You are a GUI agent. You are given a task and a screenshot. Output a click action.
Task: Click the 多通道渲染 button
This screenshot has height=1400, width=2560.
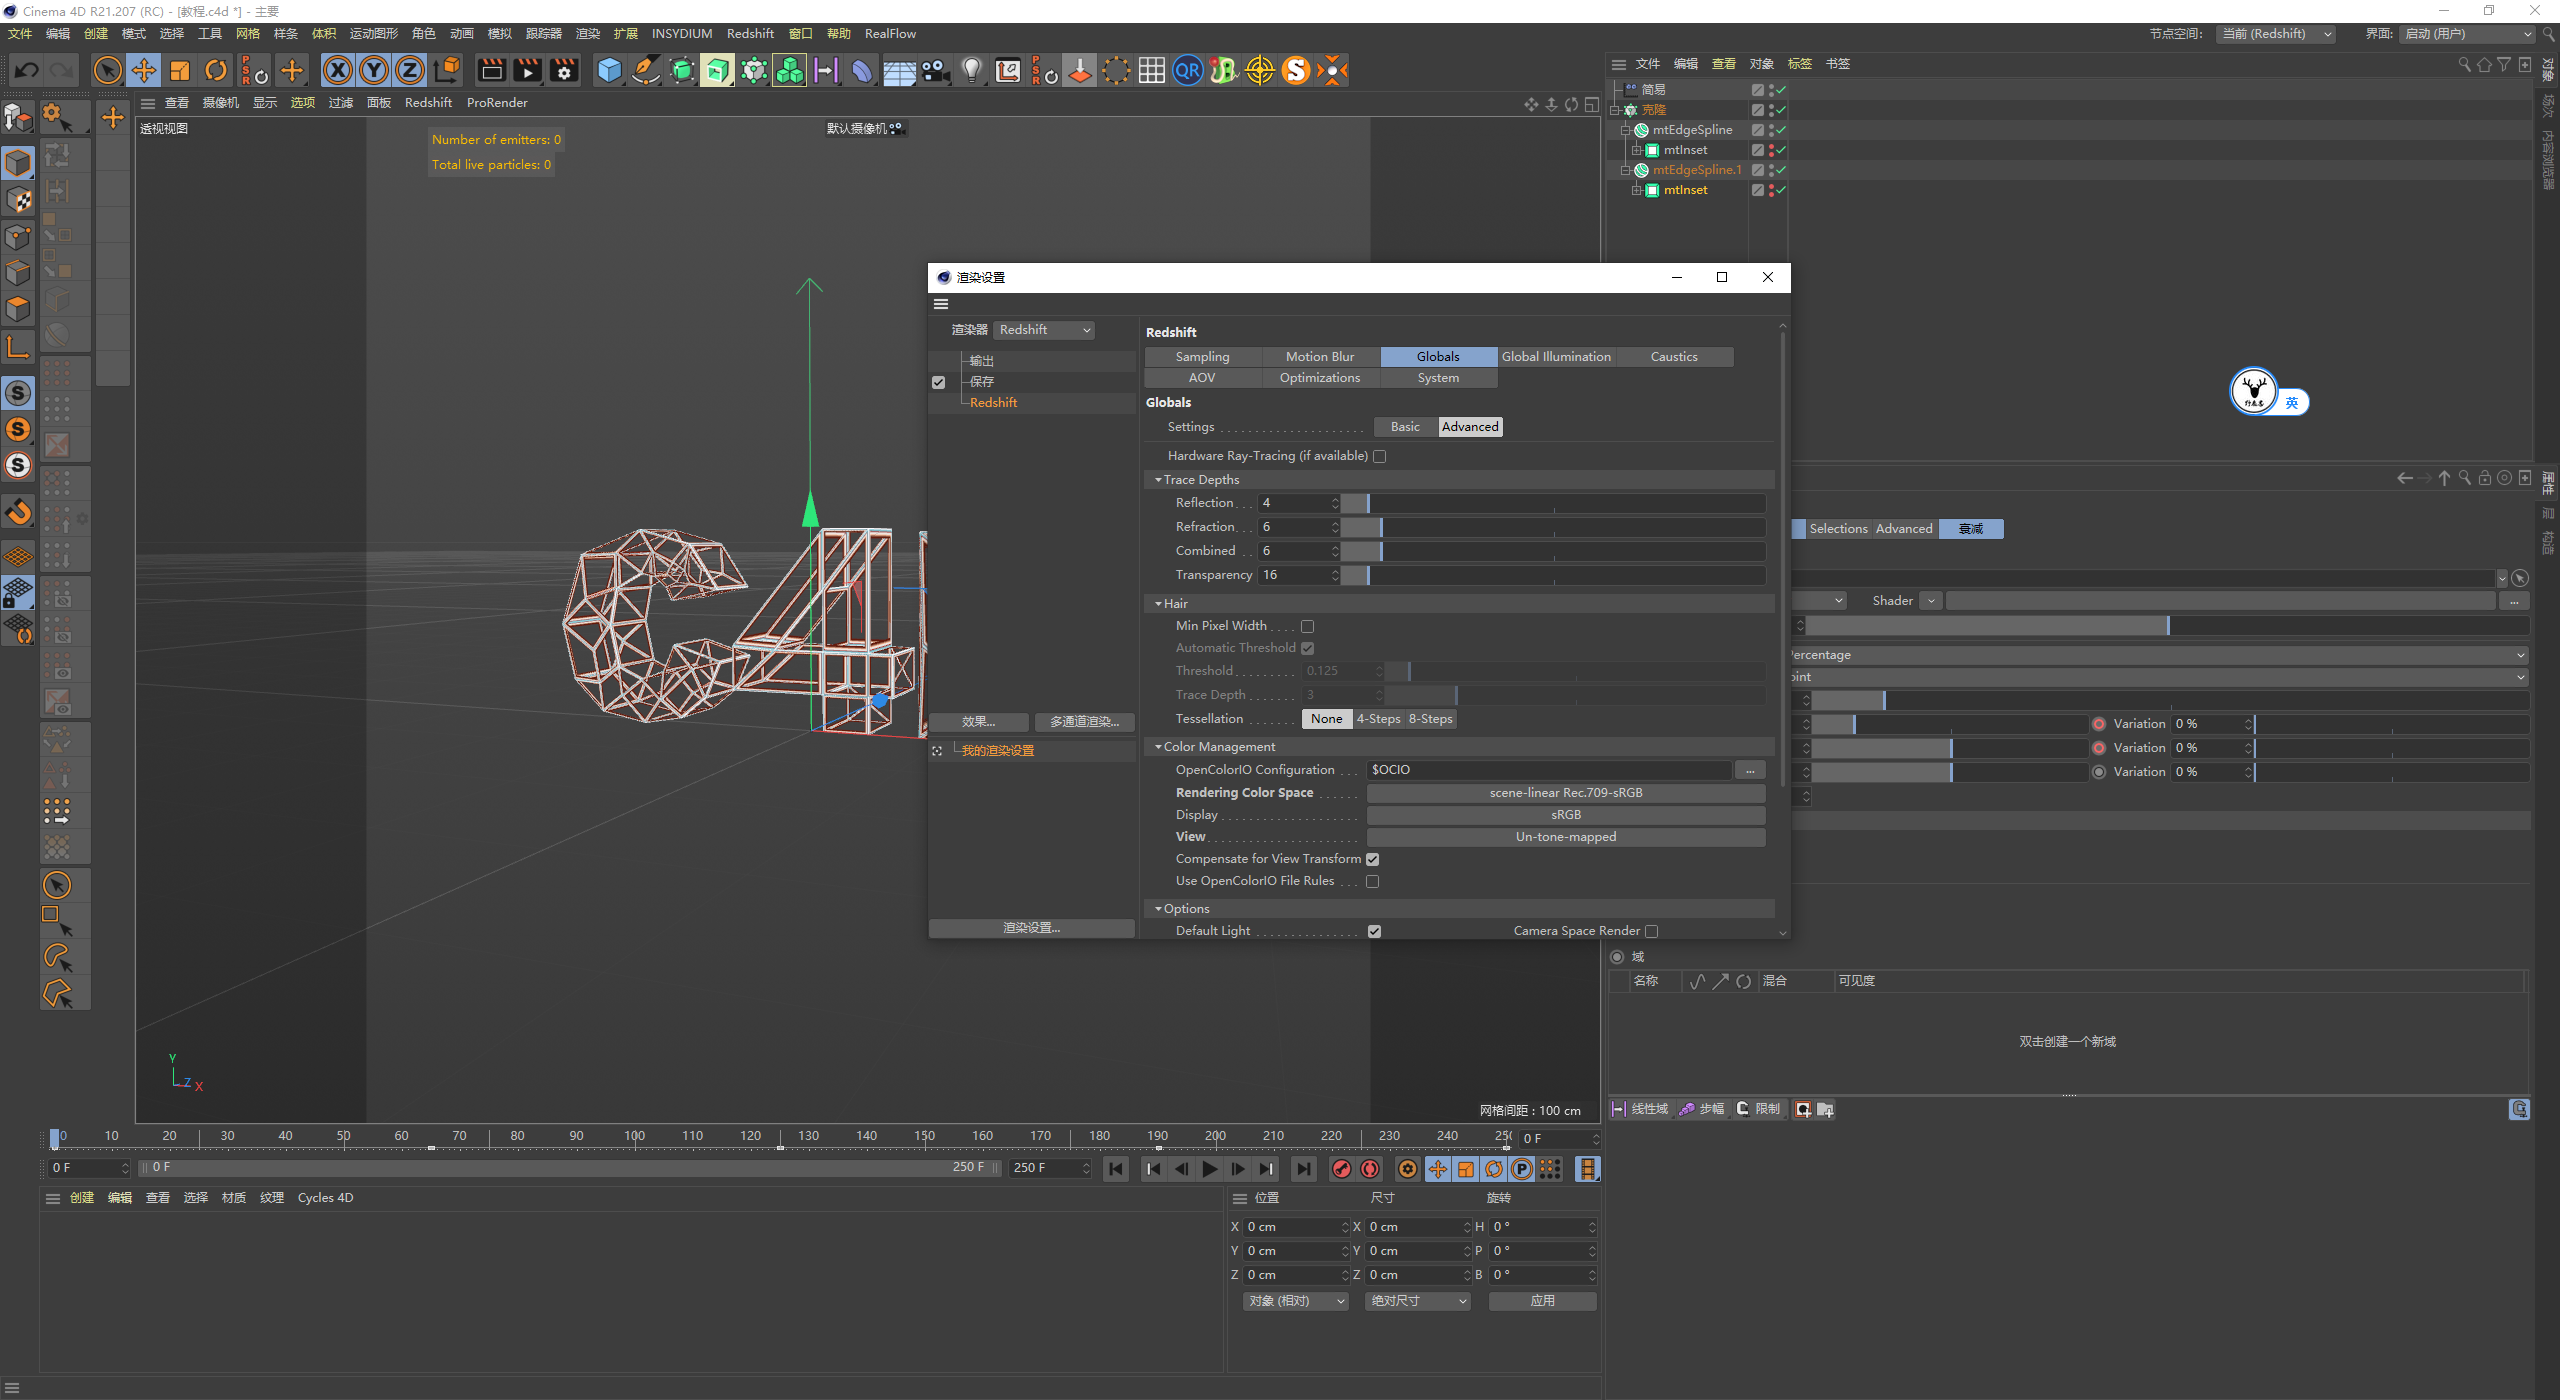1084,722
